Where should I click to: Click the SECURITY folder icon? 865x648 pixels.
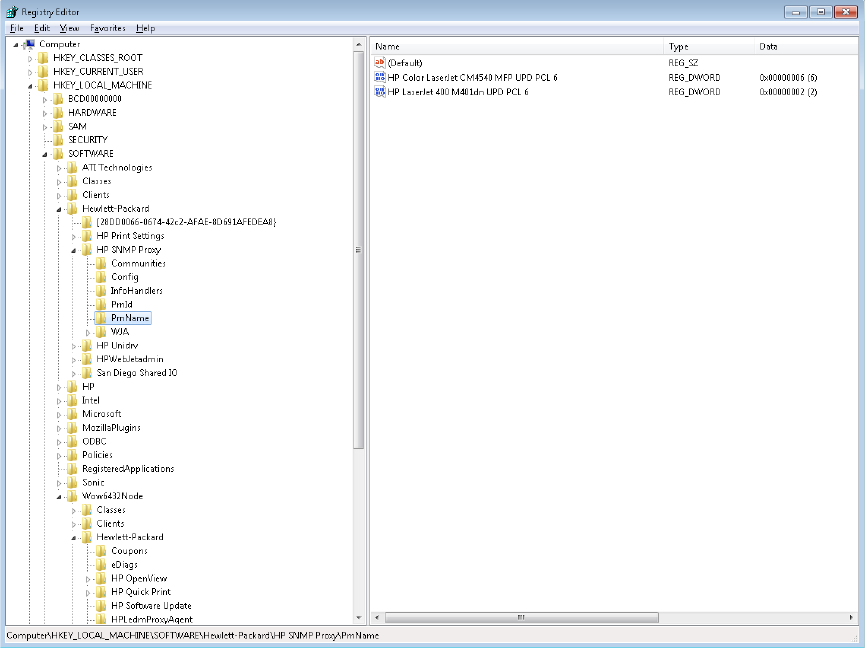(x=58, y=140)
